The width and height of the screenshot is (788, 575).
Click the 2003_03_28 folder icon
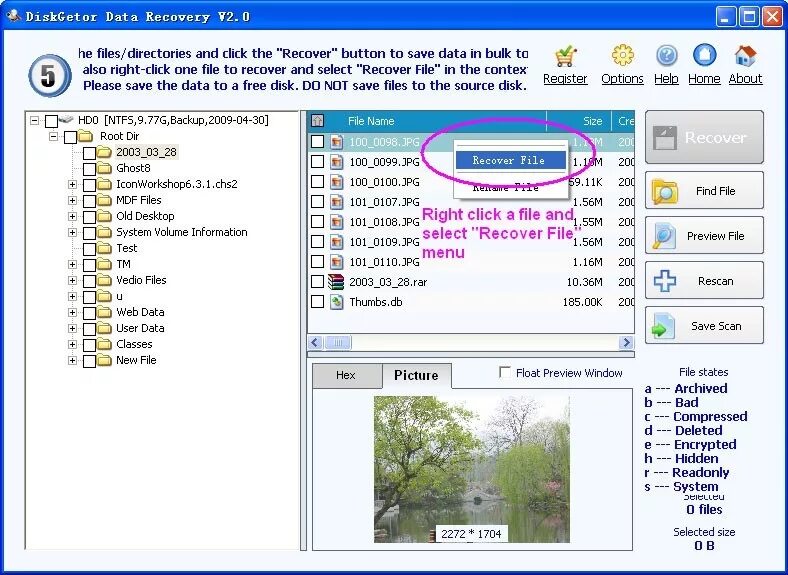click(x=104, y=152)
